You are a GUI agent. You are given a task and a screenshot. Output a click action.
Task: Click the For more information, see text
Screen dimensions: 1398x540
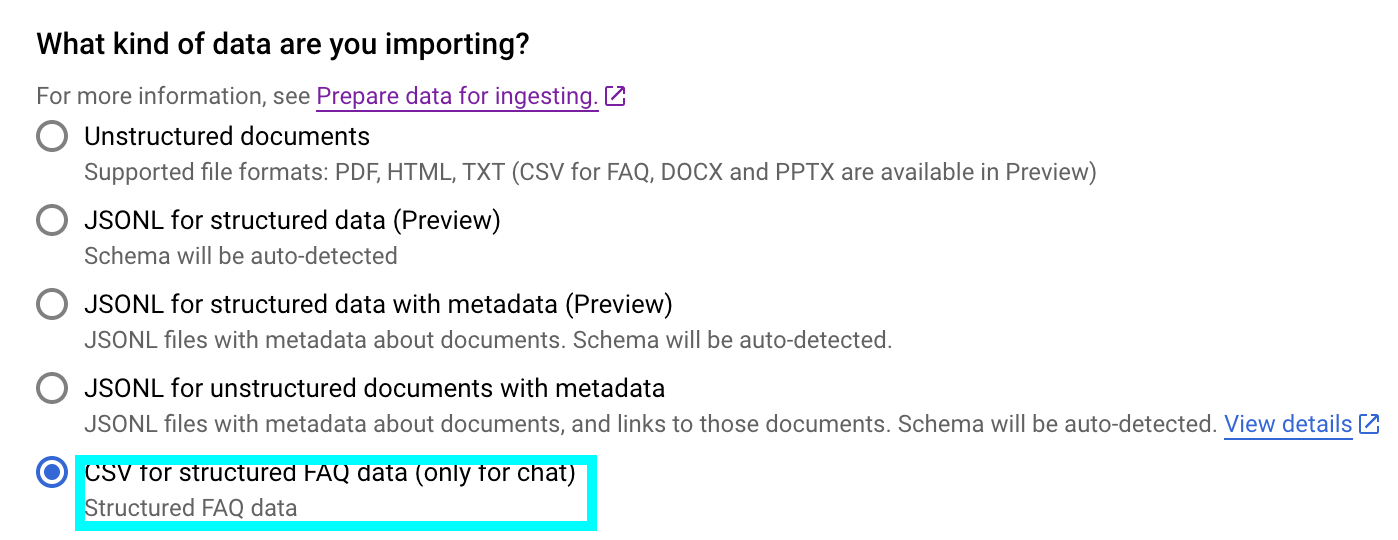click(x=174, y=97)
